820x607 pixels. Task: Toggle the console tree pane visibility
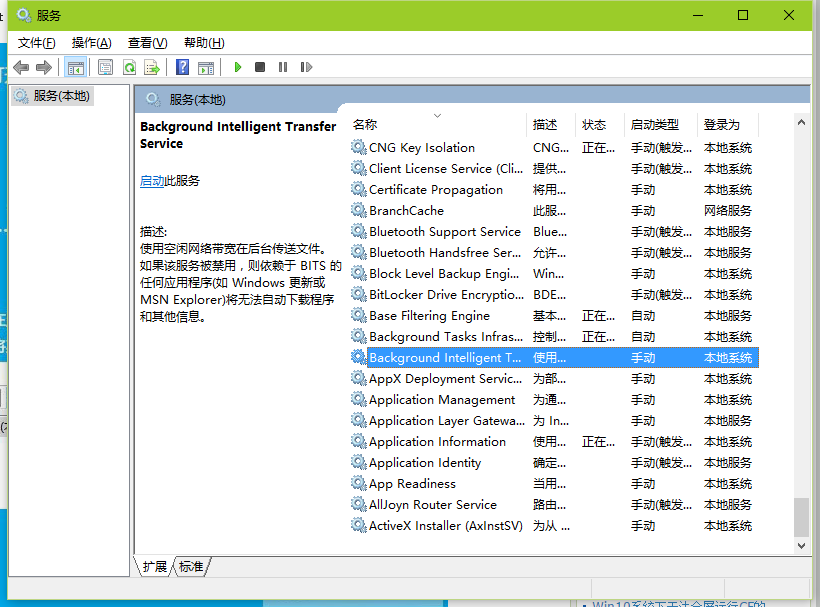click(x=76, y=66)
